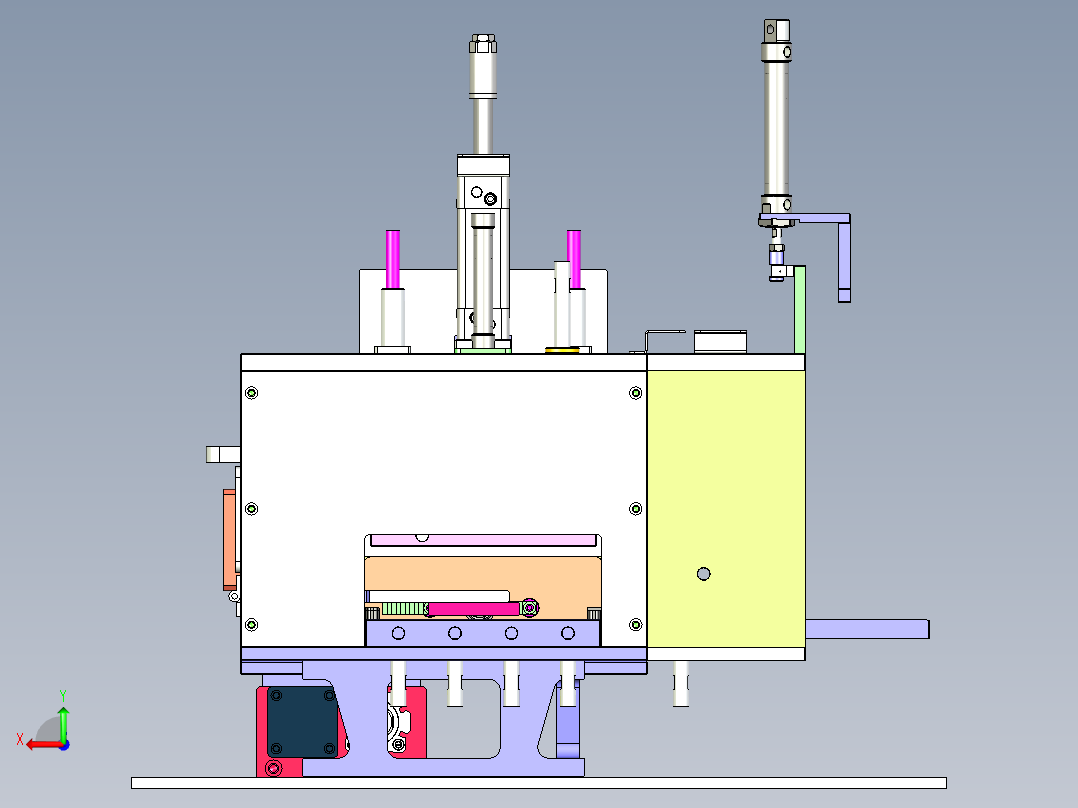Screen dimensions: 1078x808
Task: Select the green ribbed spring part inside the window
Action: pos(404,609)
